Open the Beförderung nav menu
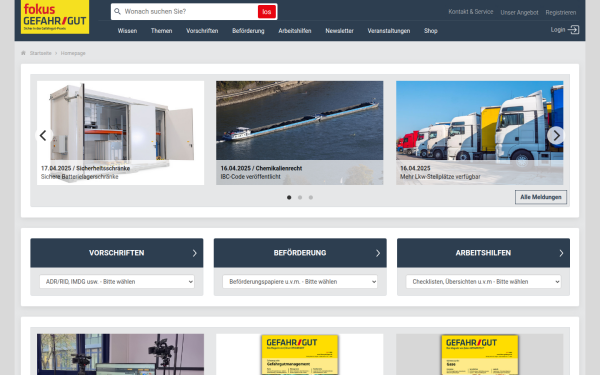The height and width of the screenshot is (375, 600). point(248,31)
